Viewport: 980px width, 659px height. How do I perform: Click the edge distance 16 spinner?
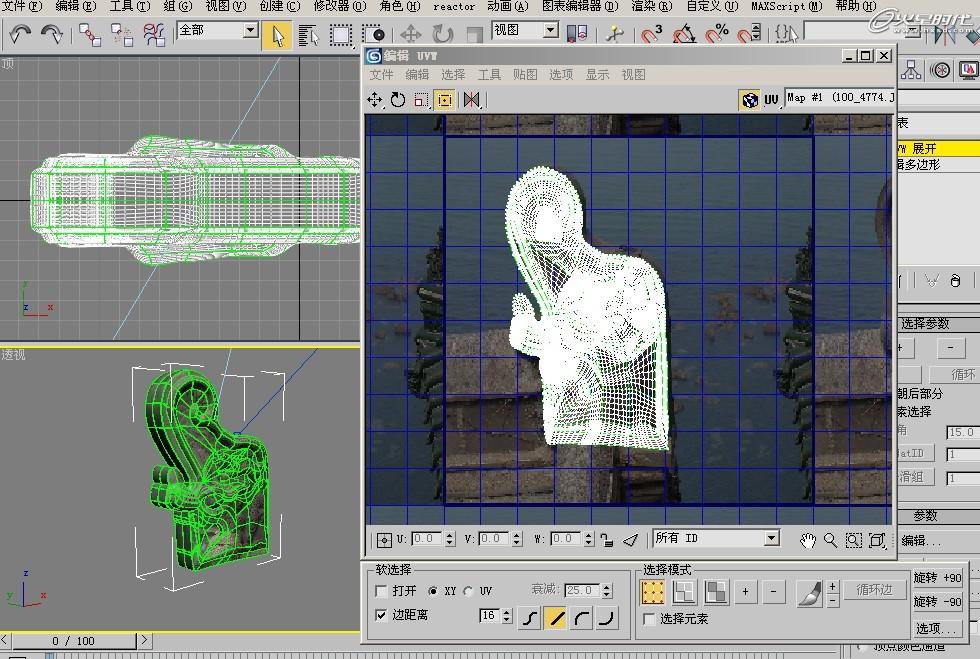click(x=507, y=616)
